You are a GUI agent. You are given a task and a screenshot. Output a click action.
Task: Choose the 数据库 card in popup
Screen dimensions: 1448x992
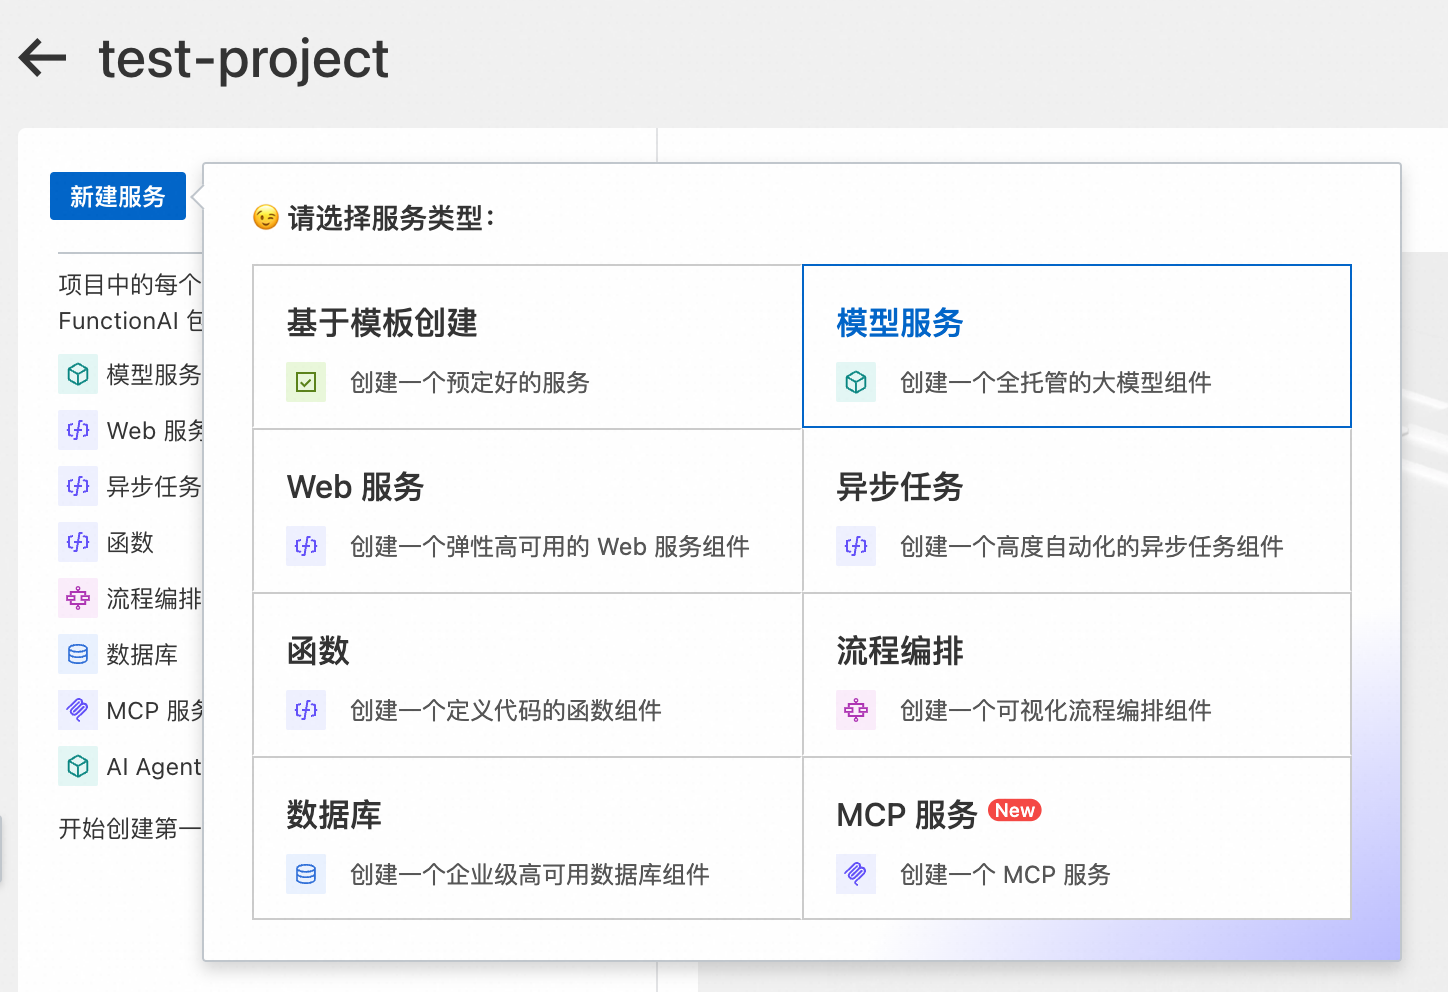[x=527, y=838]
